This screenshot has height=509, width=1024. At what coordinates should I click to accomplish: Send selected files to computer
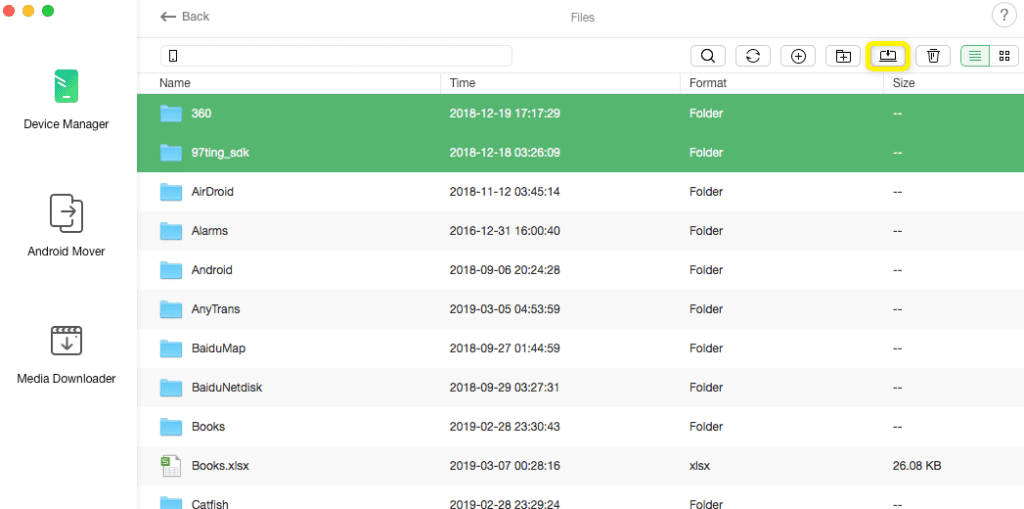[x=888, y=56]
